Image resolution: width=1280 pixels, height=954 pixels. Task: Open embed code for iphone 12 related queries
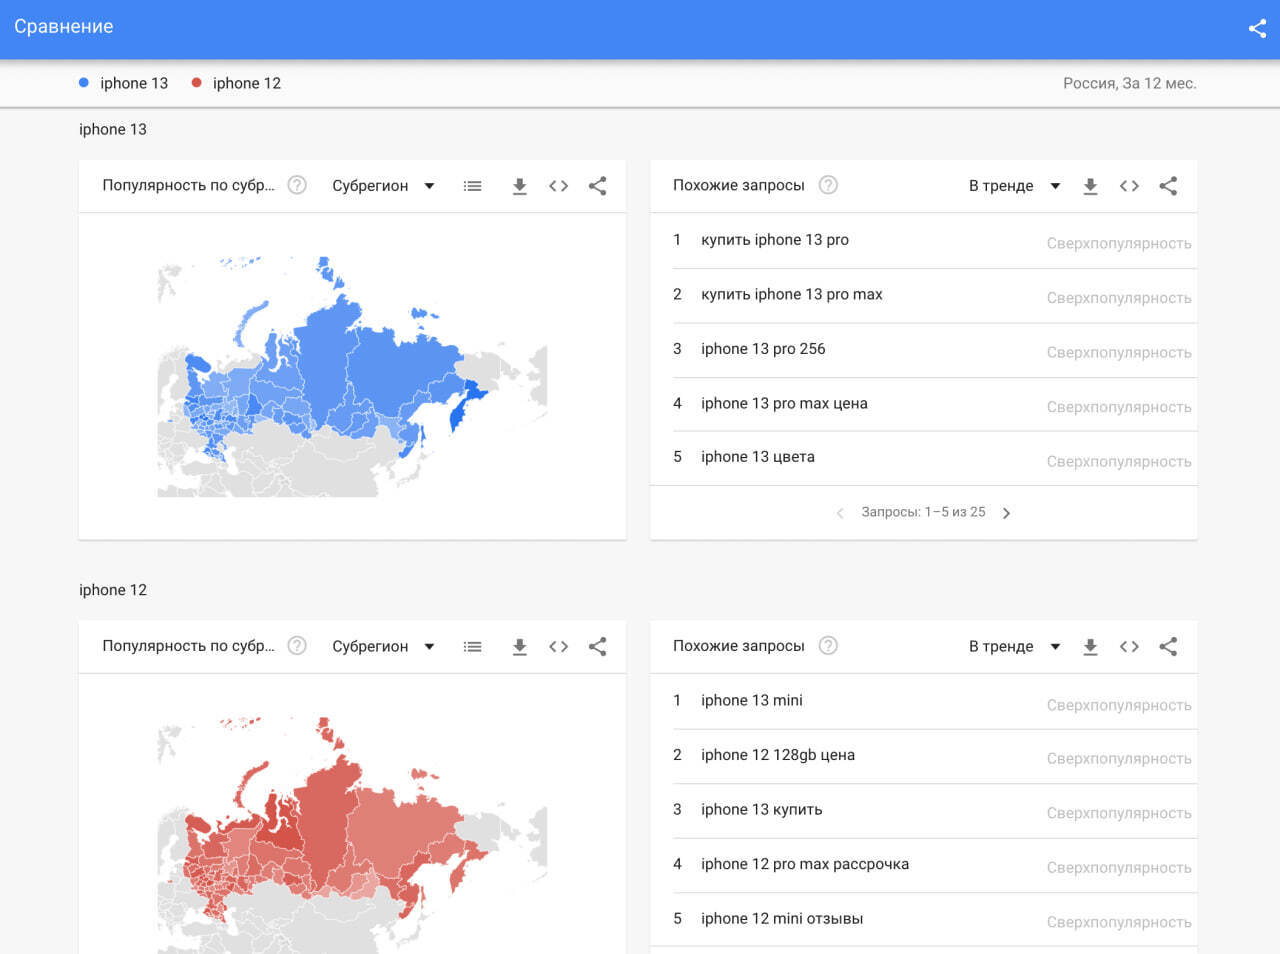click(x=1129, y=646)
